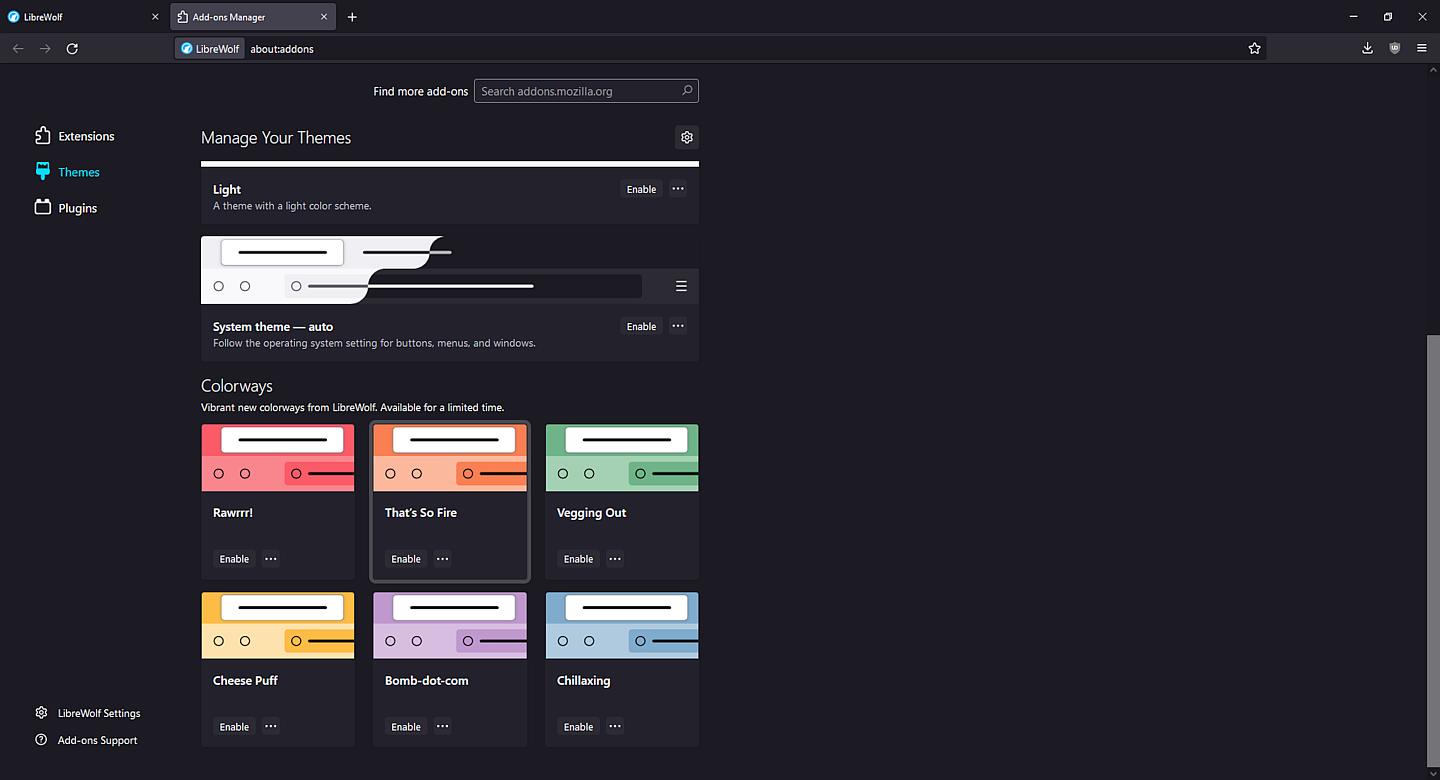The image size is (1440, 780).
Task: Select Themes in the sidebar
Action: point(67,172)
